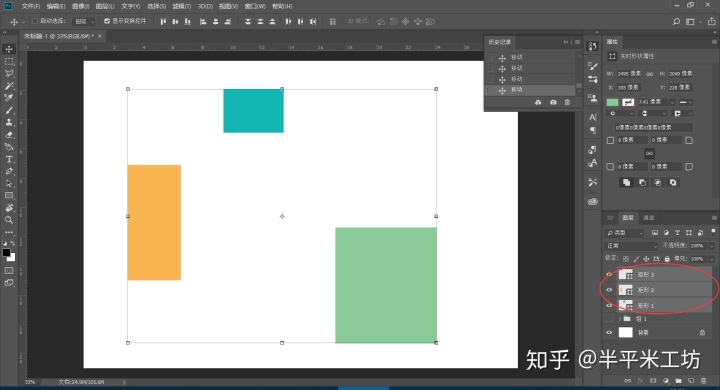Toggle the layer filter switch in Layers
The image size is (720, 390).
click(x=713, y=232)
